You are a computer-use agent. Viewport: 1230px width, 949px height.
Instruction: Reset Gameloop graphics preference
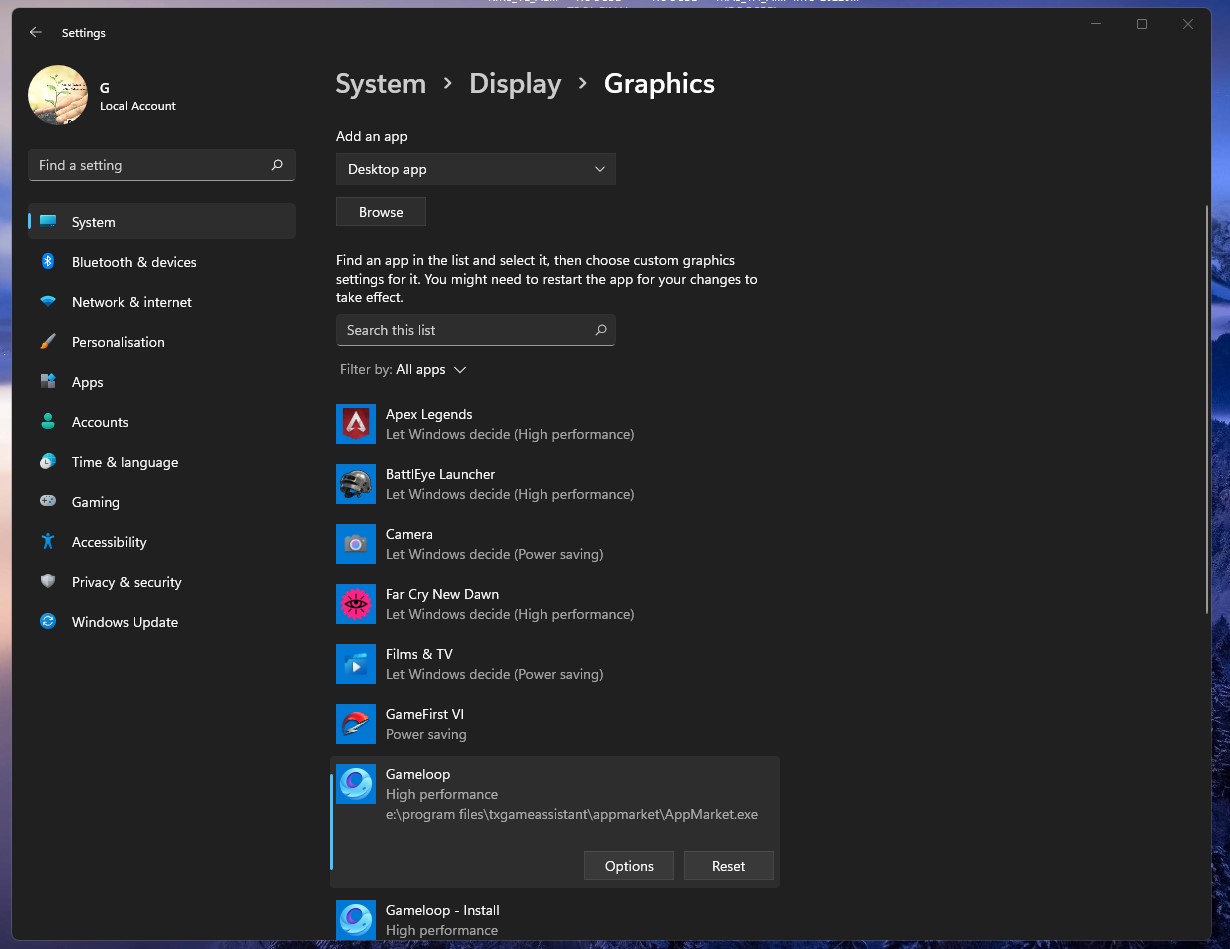[729, 866]
